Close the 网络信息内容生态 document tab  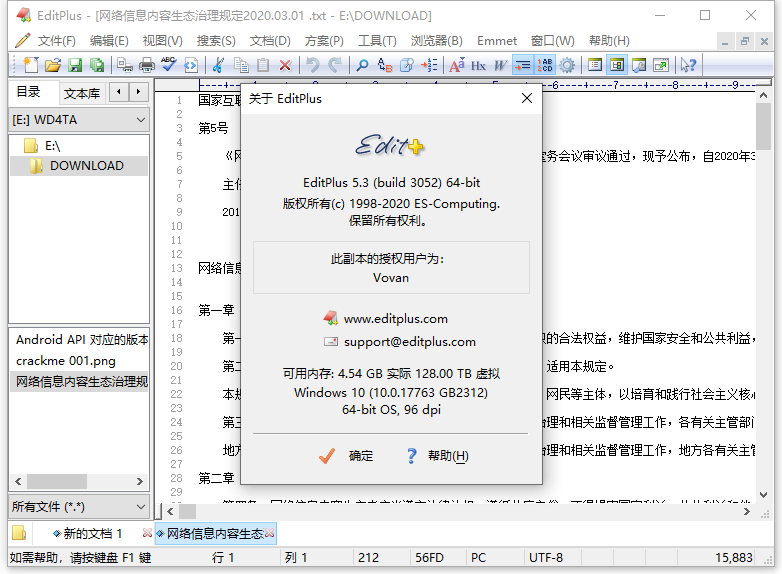269,533
